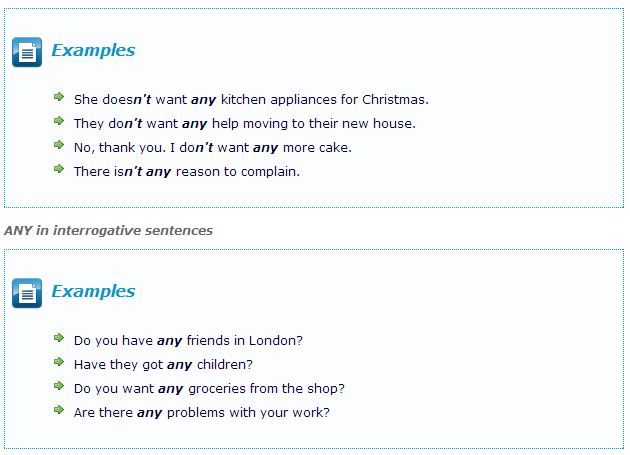Click sentence 'Have they got any children?'
Screen dimensions: 630x455
click(163, 365)
